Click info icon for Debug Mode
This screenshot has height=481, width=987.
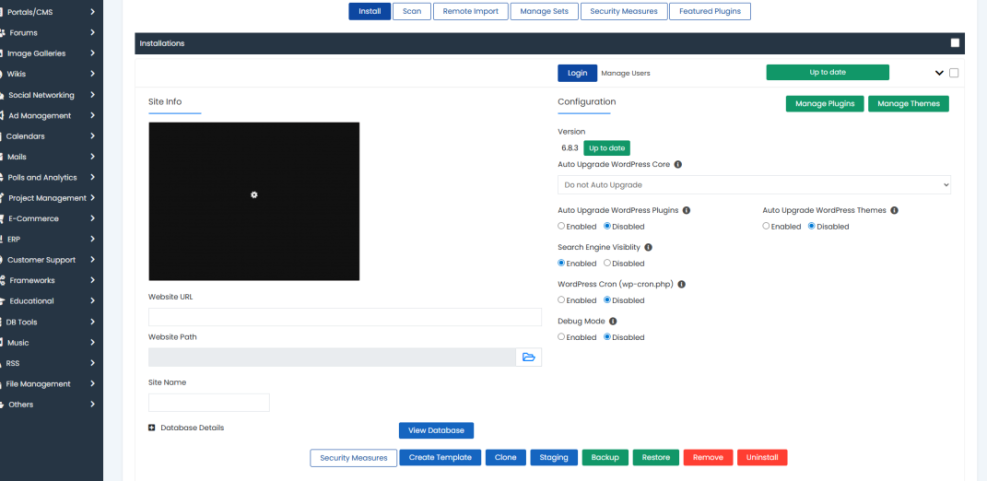pyautogui.click(x=612, y=321)
